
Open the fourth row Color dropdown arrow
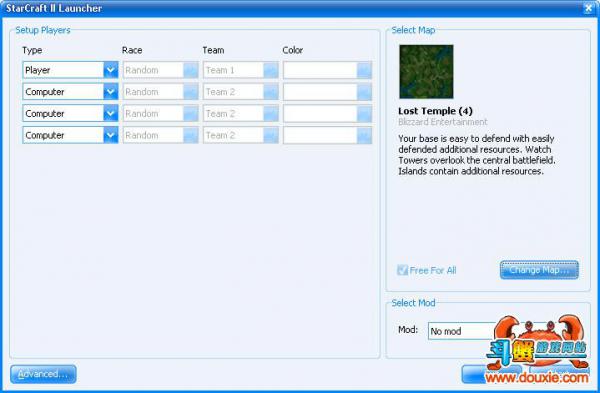pos(364,135)
